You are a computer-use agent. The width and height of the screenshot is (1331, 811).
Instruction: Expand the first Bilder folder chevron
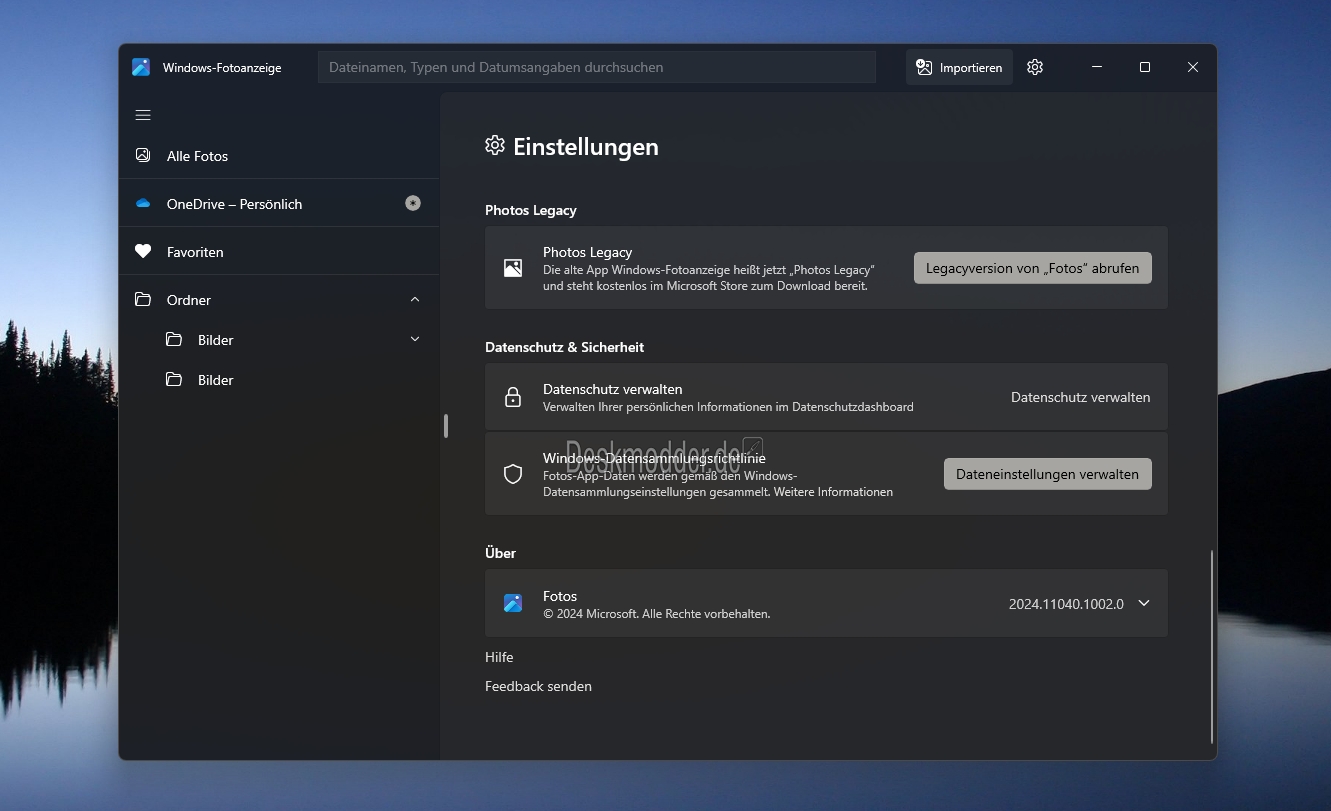415,339
